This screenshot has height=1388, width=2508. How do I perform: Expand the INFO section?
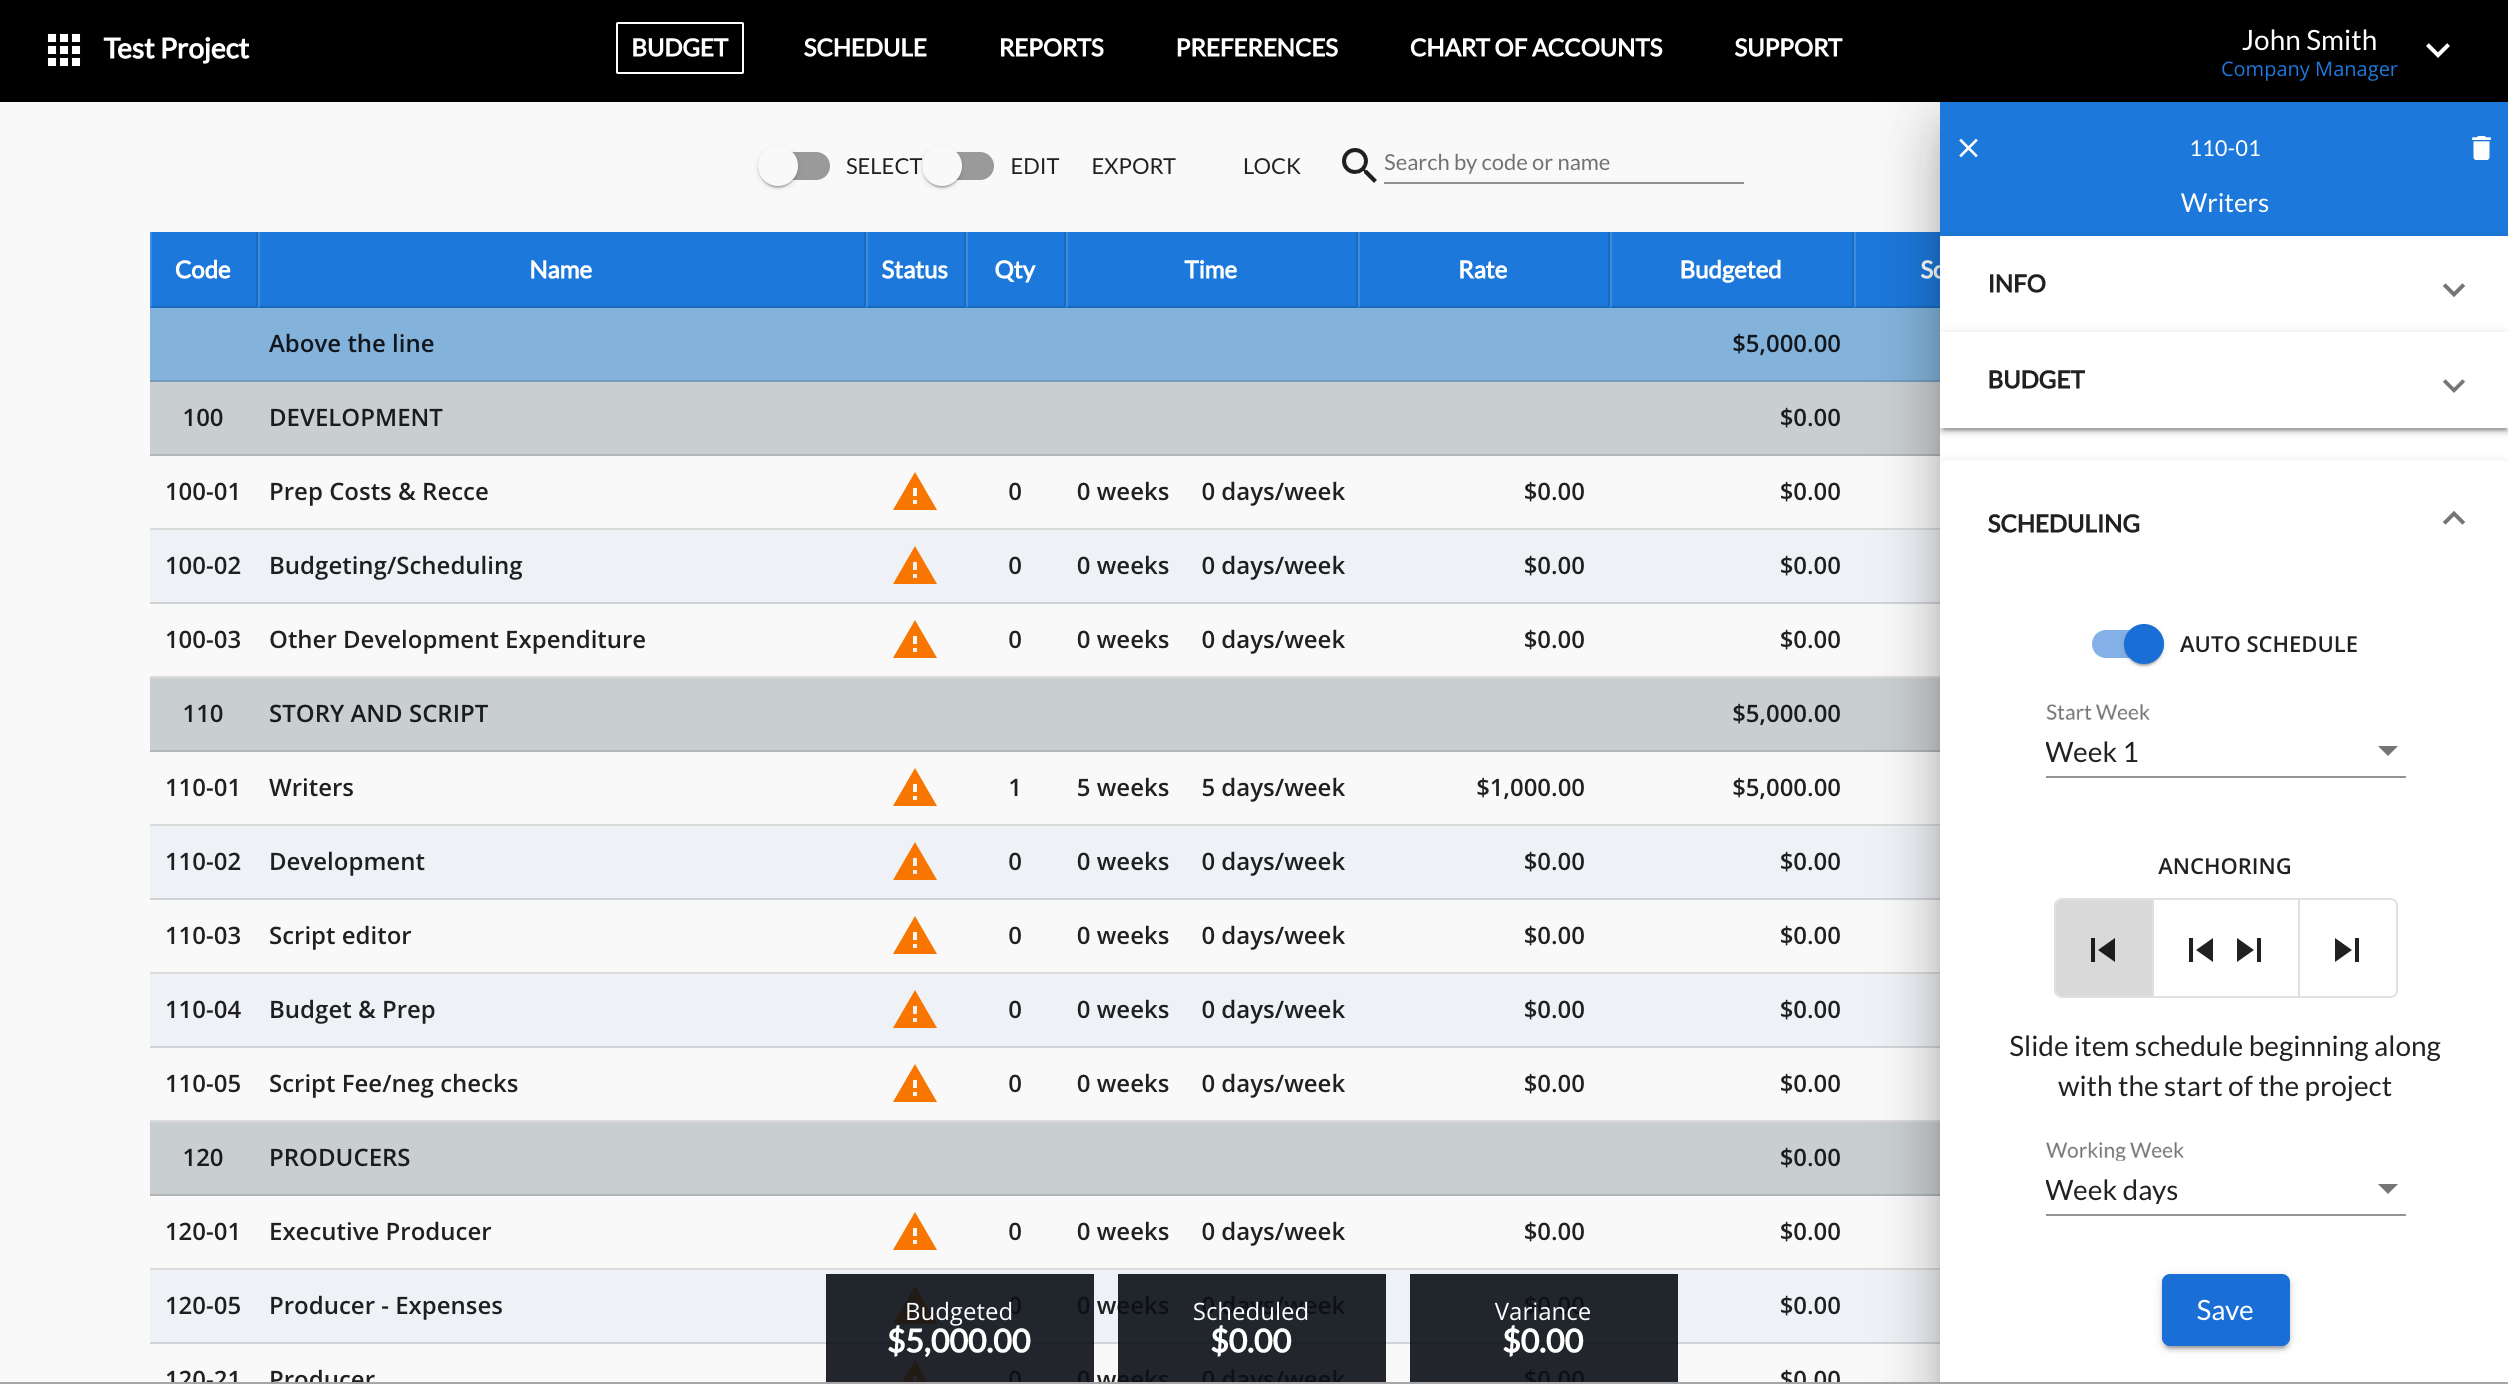tap(2224, 285)
